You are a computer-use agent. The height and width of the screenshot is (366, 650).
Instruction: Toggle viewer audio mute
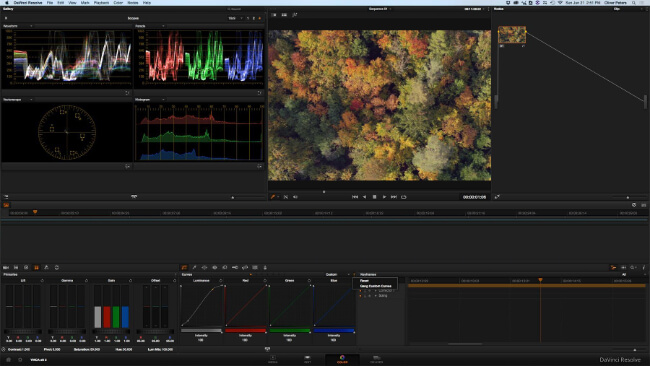tap(296, 197)
